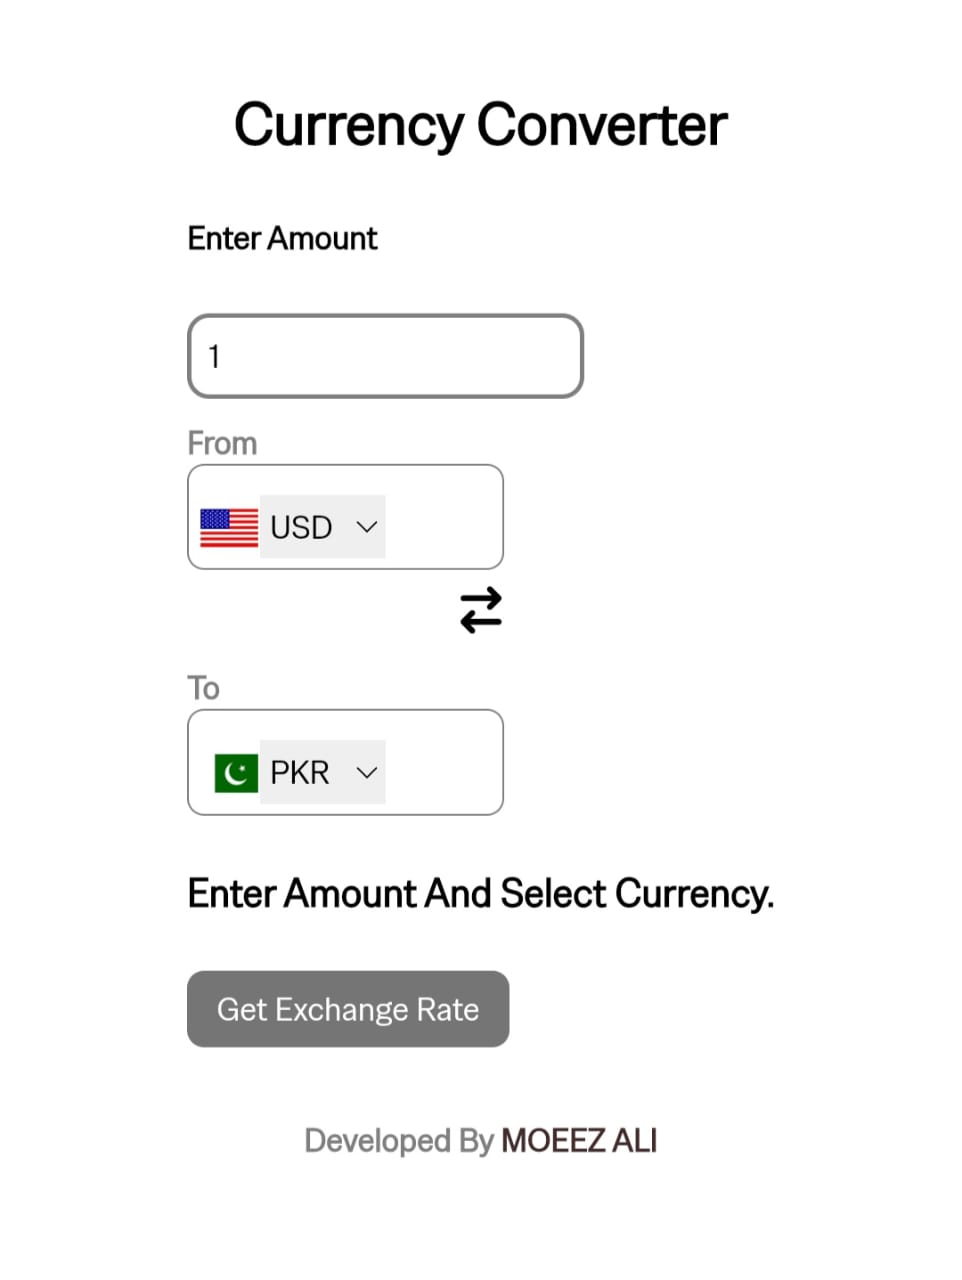Click the Currency Converter heading
Screen dimensions: 962x1280
pos(480,125)
